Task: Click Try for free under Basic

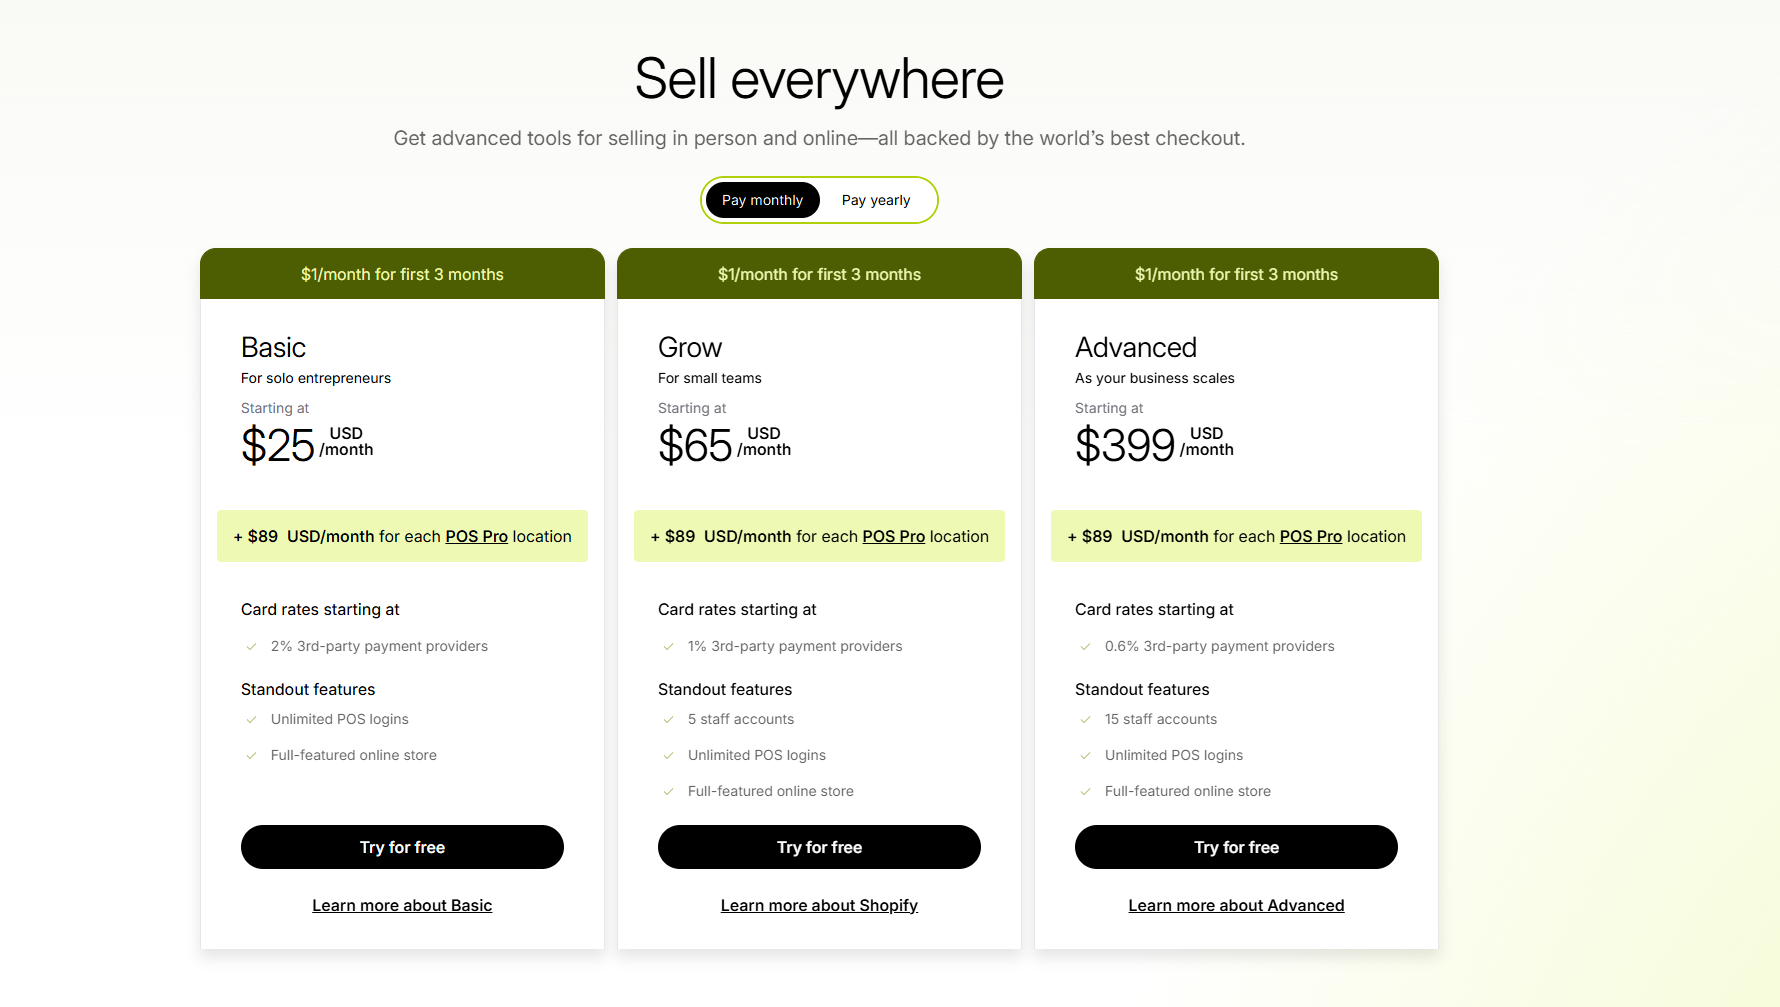Action: 402,847
